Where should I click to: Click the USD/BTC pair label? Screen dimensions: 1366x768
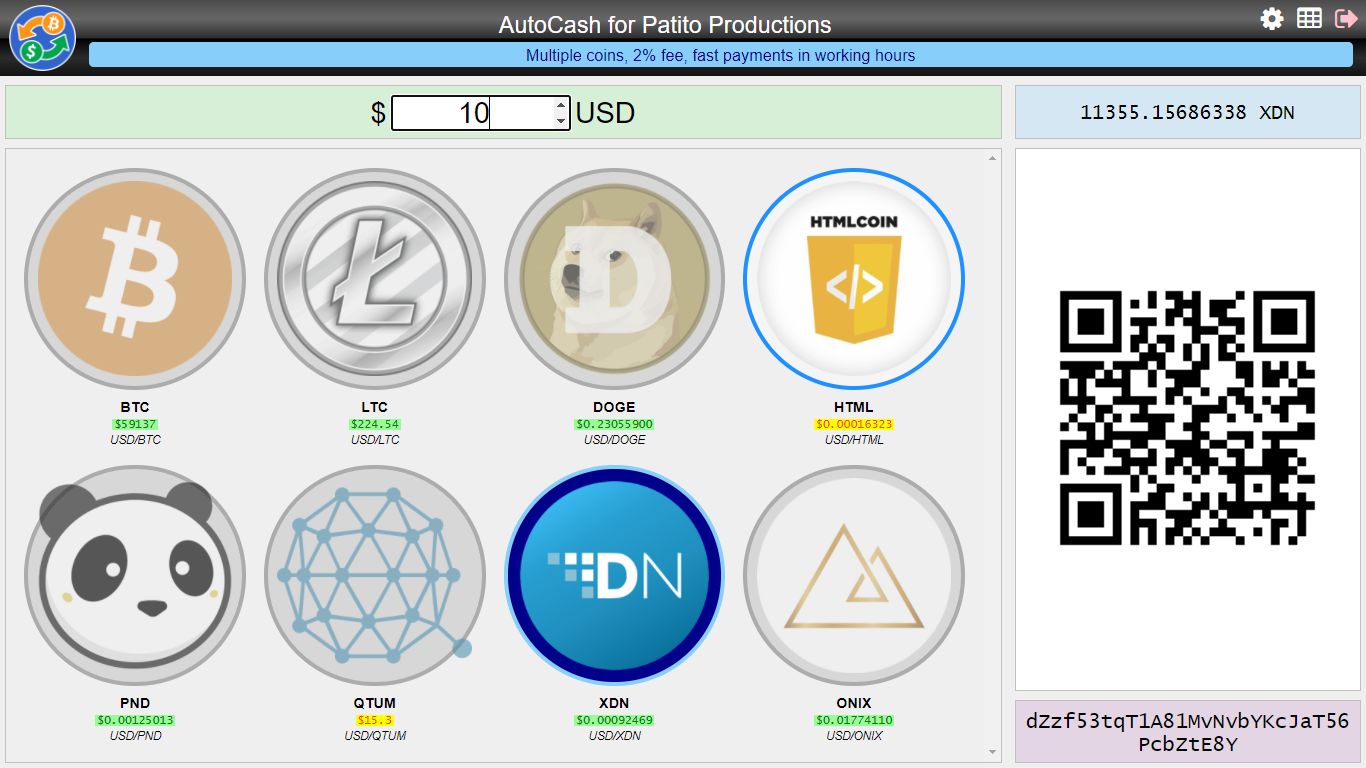[x=135, y=440]
